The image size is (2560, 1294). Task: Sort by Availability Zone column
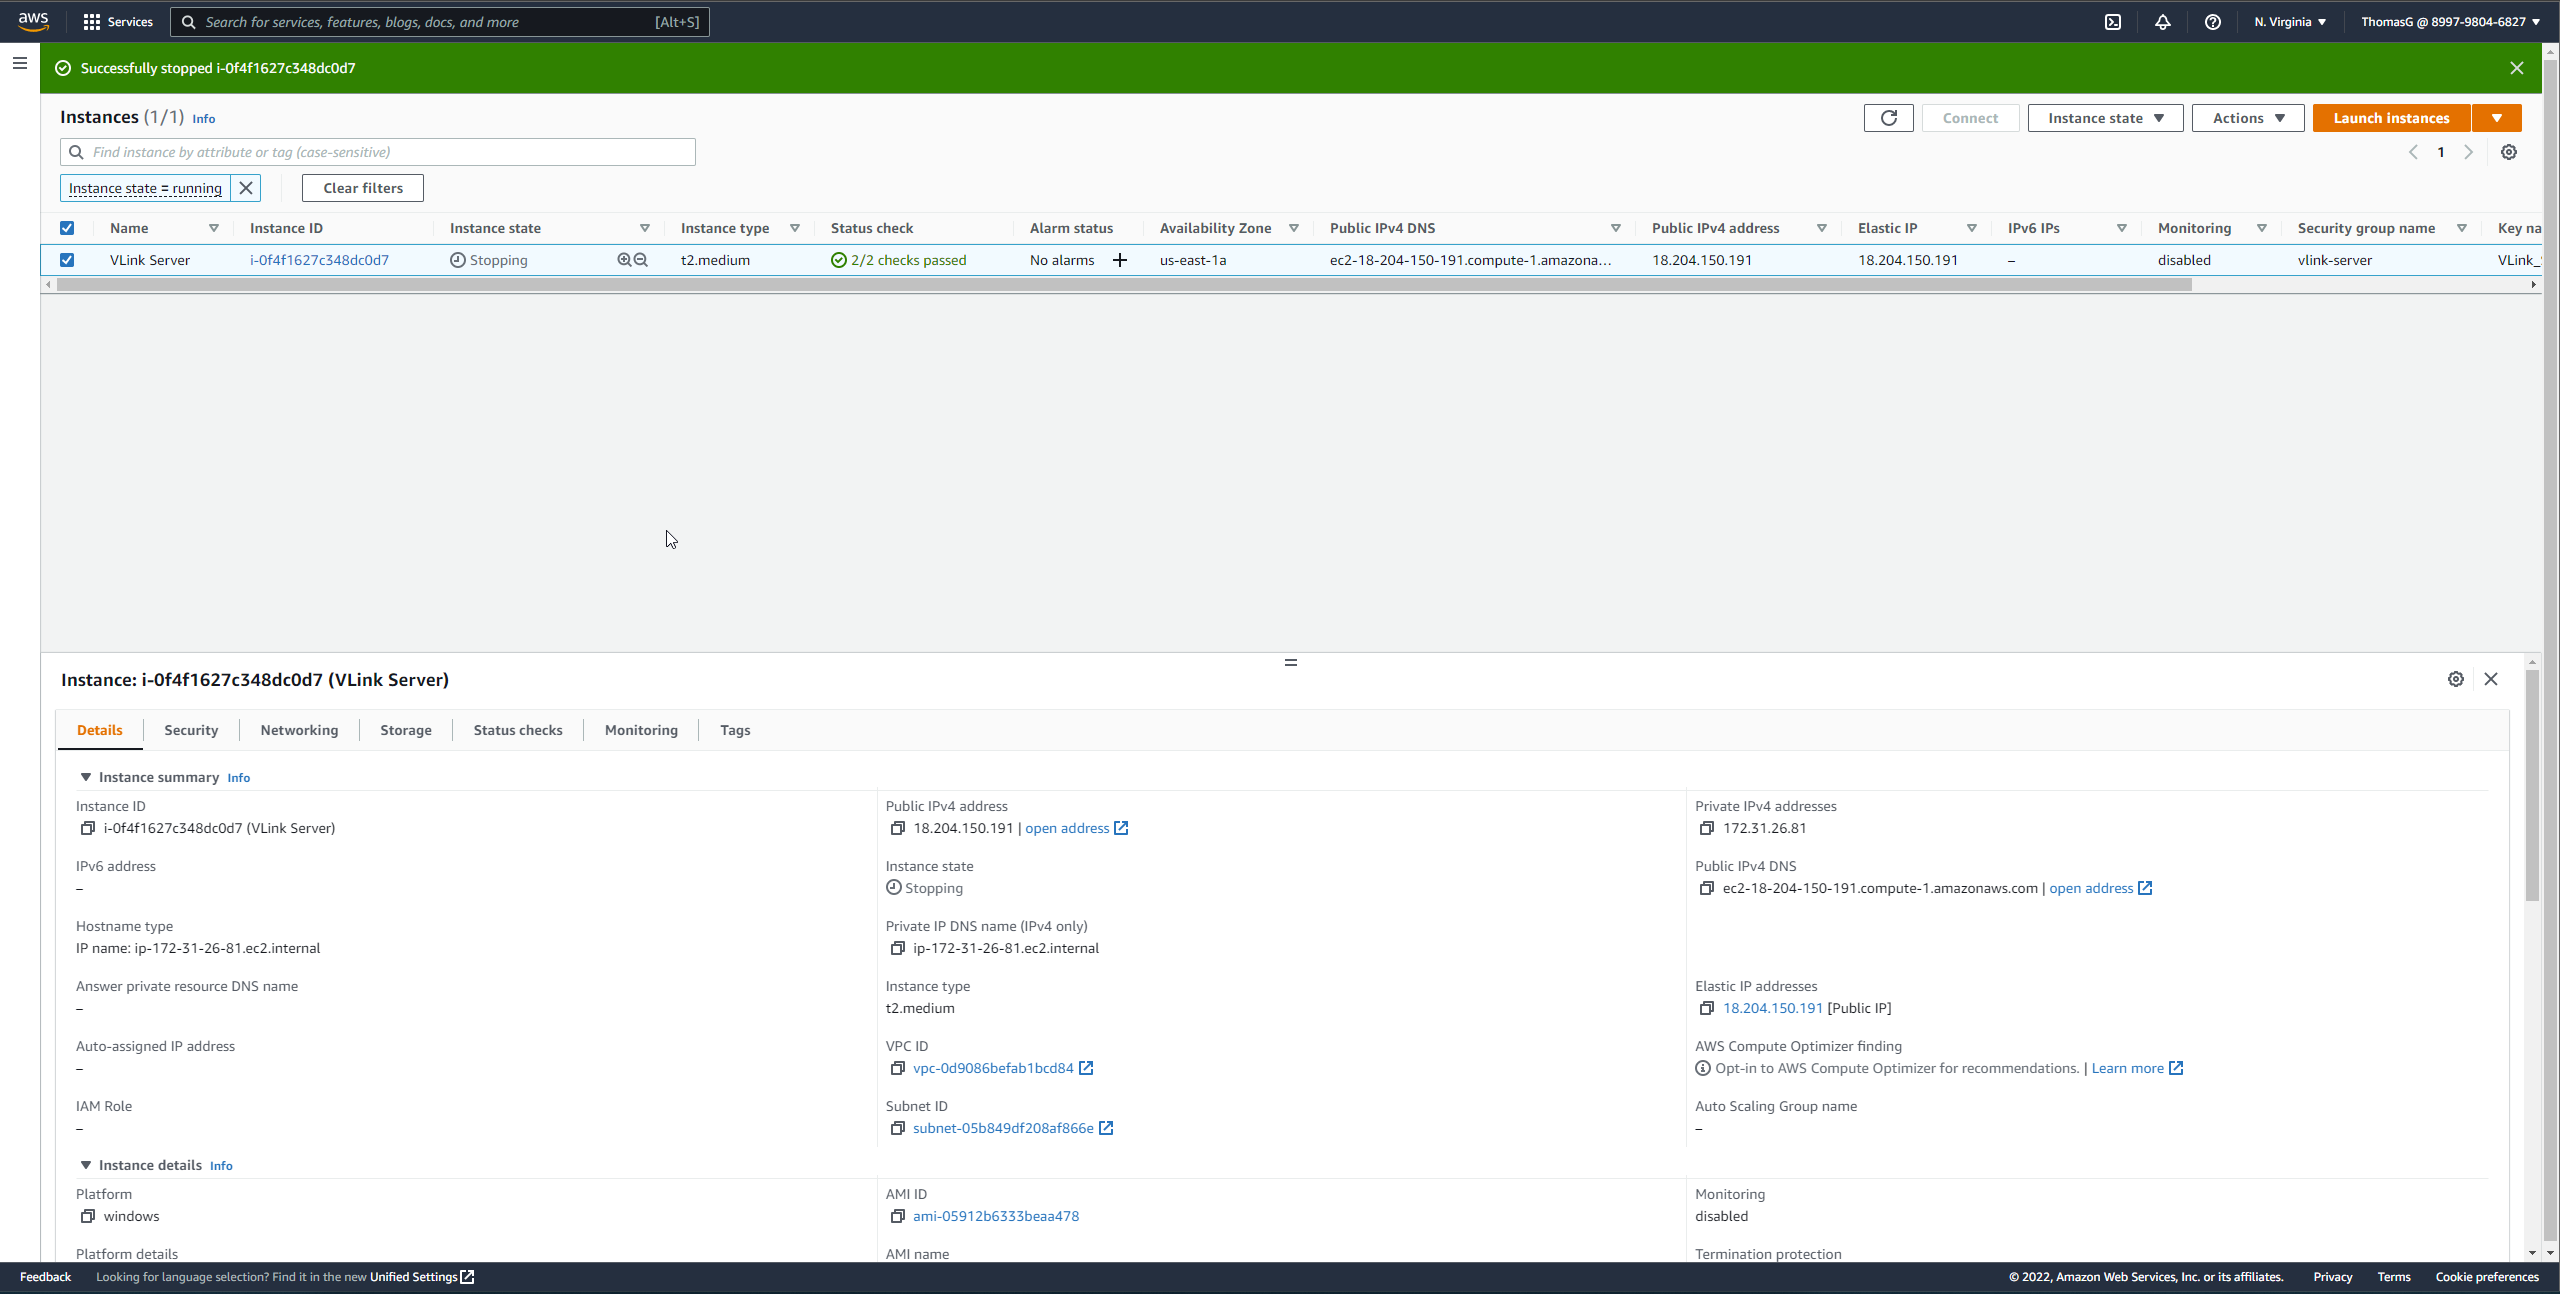(x=1293, y=228)
